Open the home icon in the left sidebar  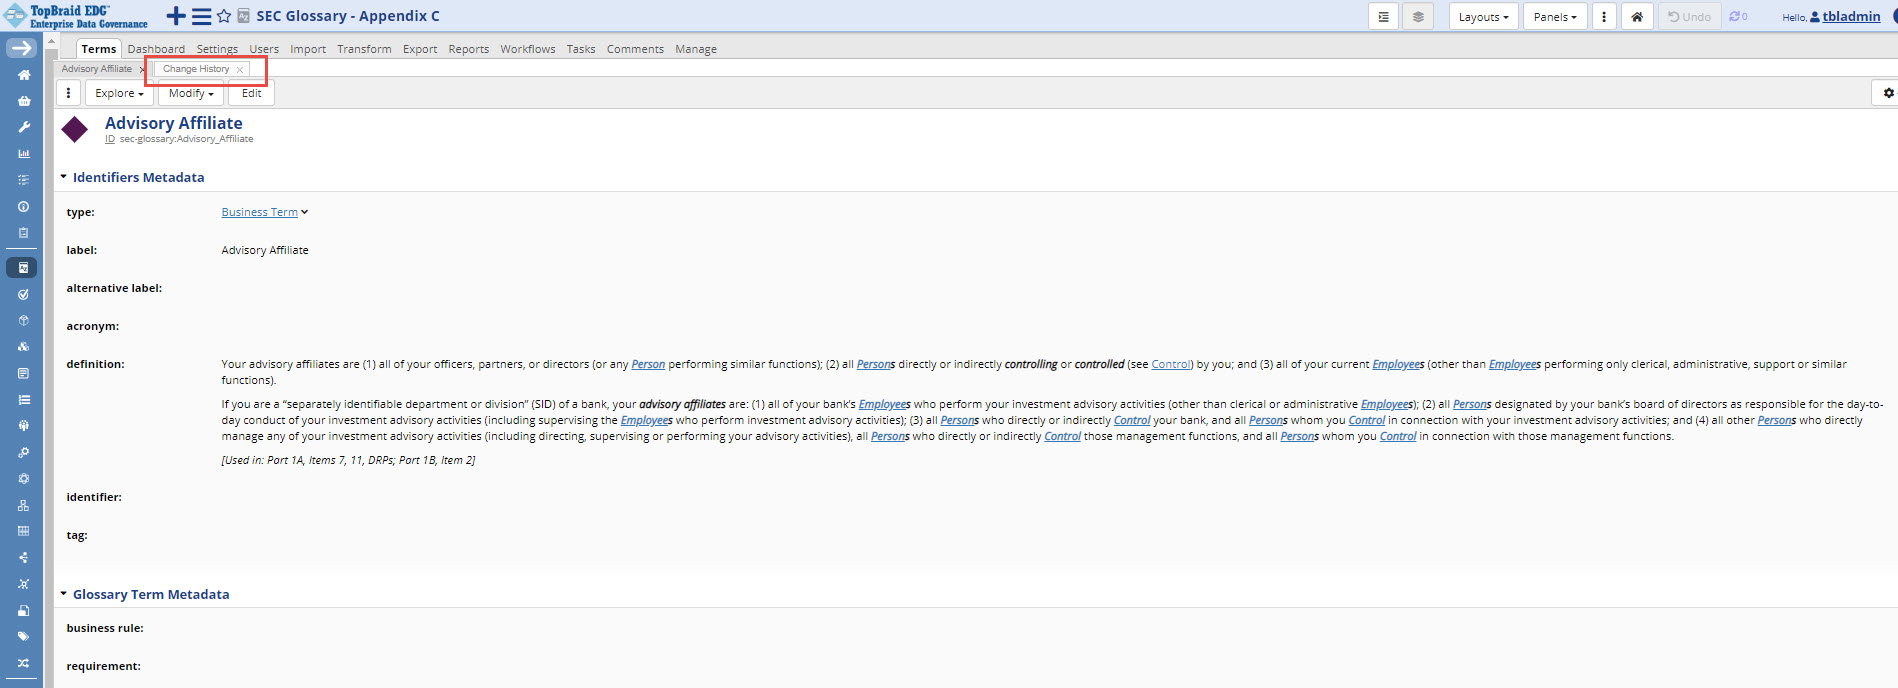click(x=23, y=75)
